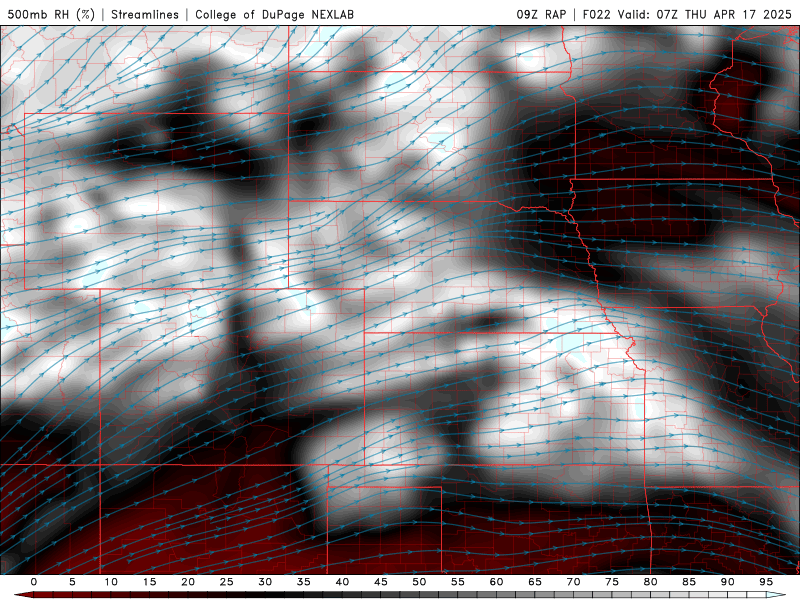Click the "75" value on the color scale
This screenshot has width=800, height=600.
pyautogui.click(x=612, y=582)
